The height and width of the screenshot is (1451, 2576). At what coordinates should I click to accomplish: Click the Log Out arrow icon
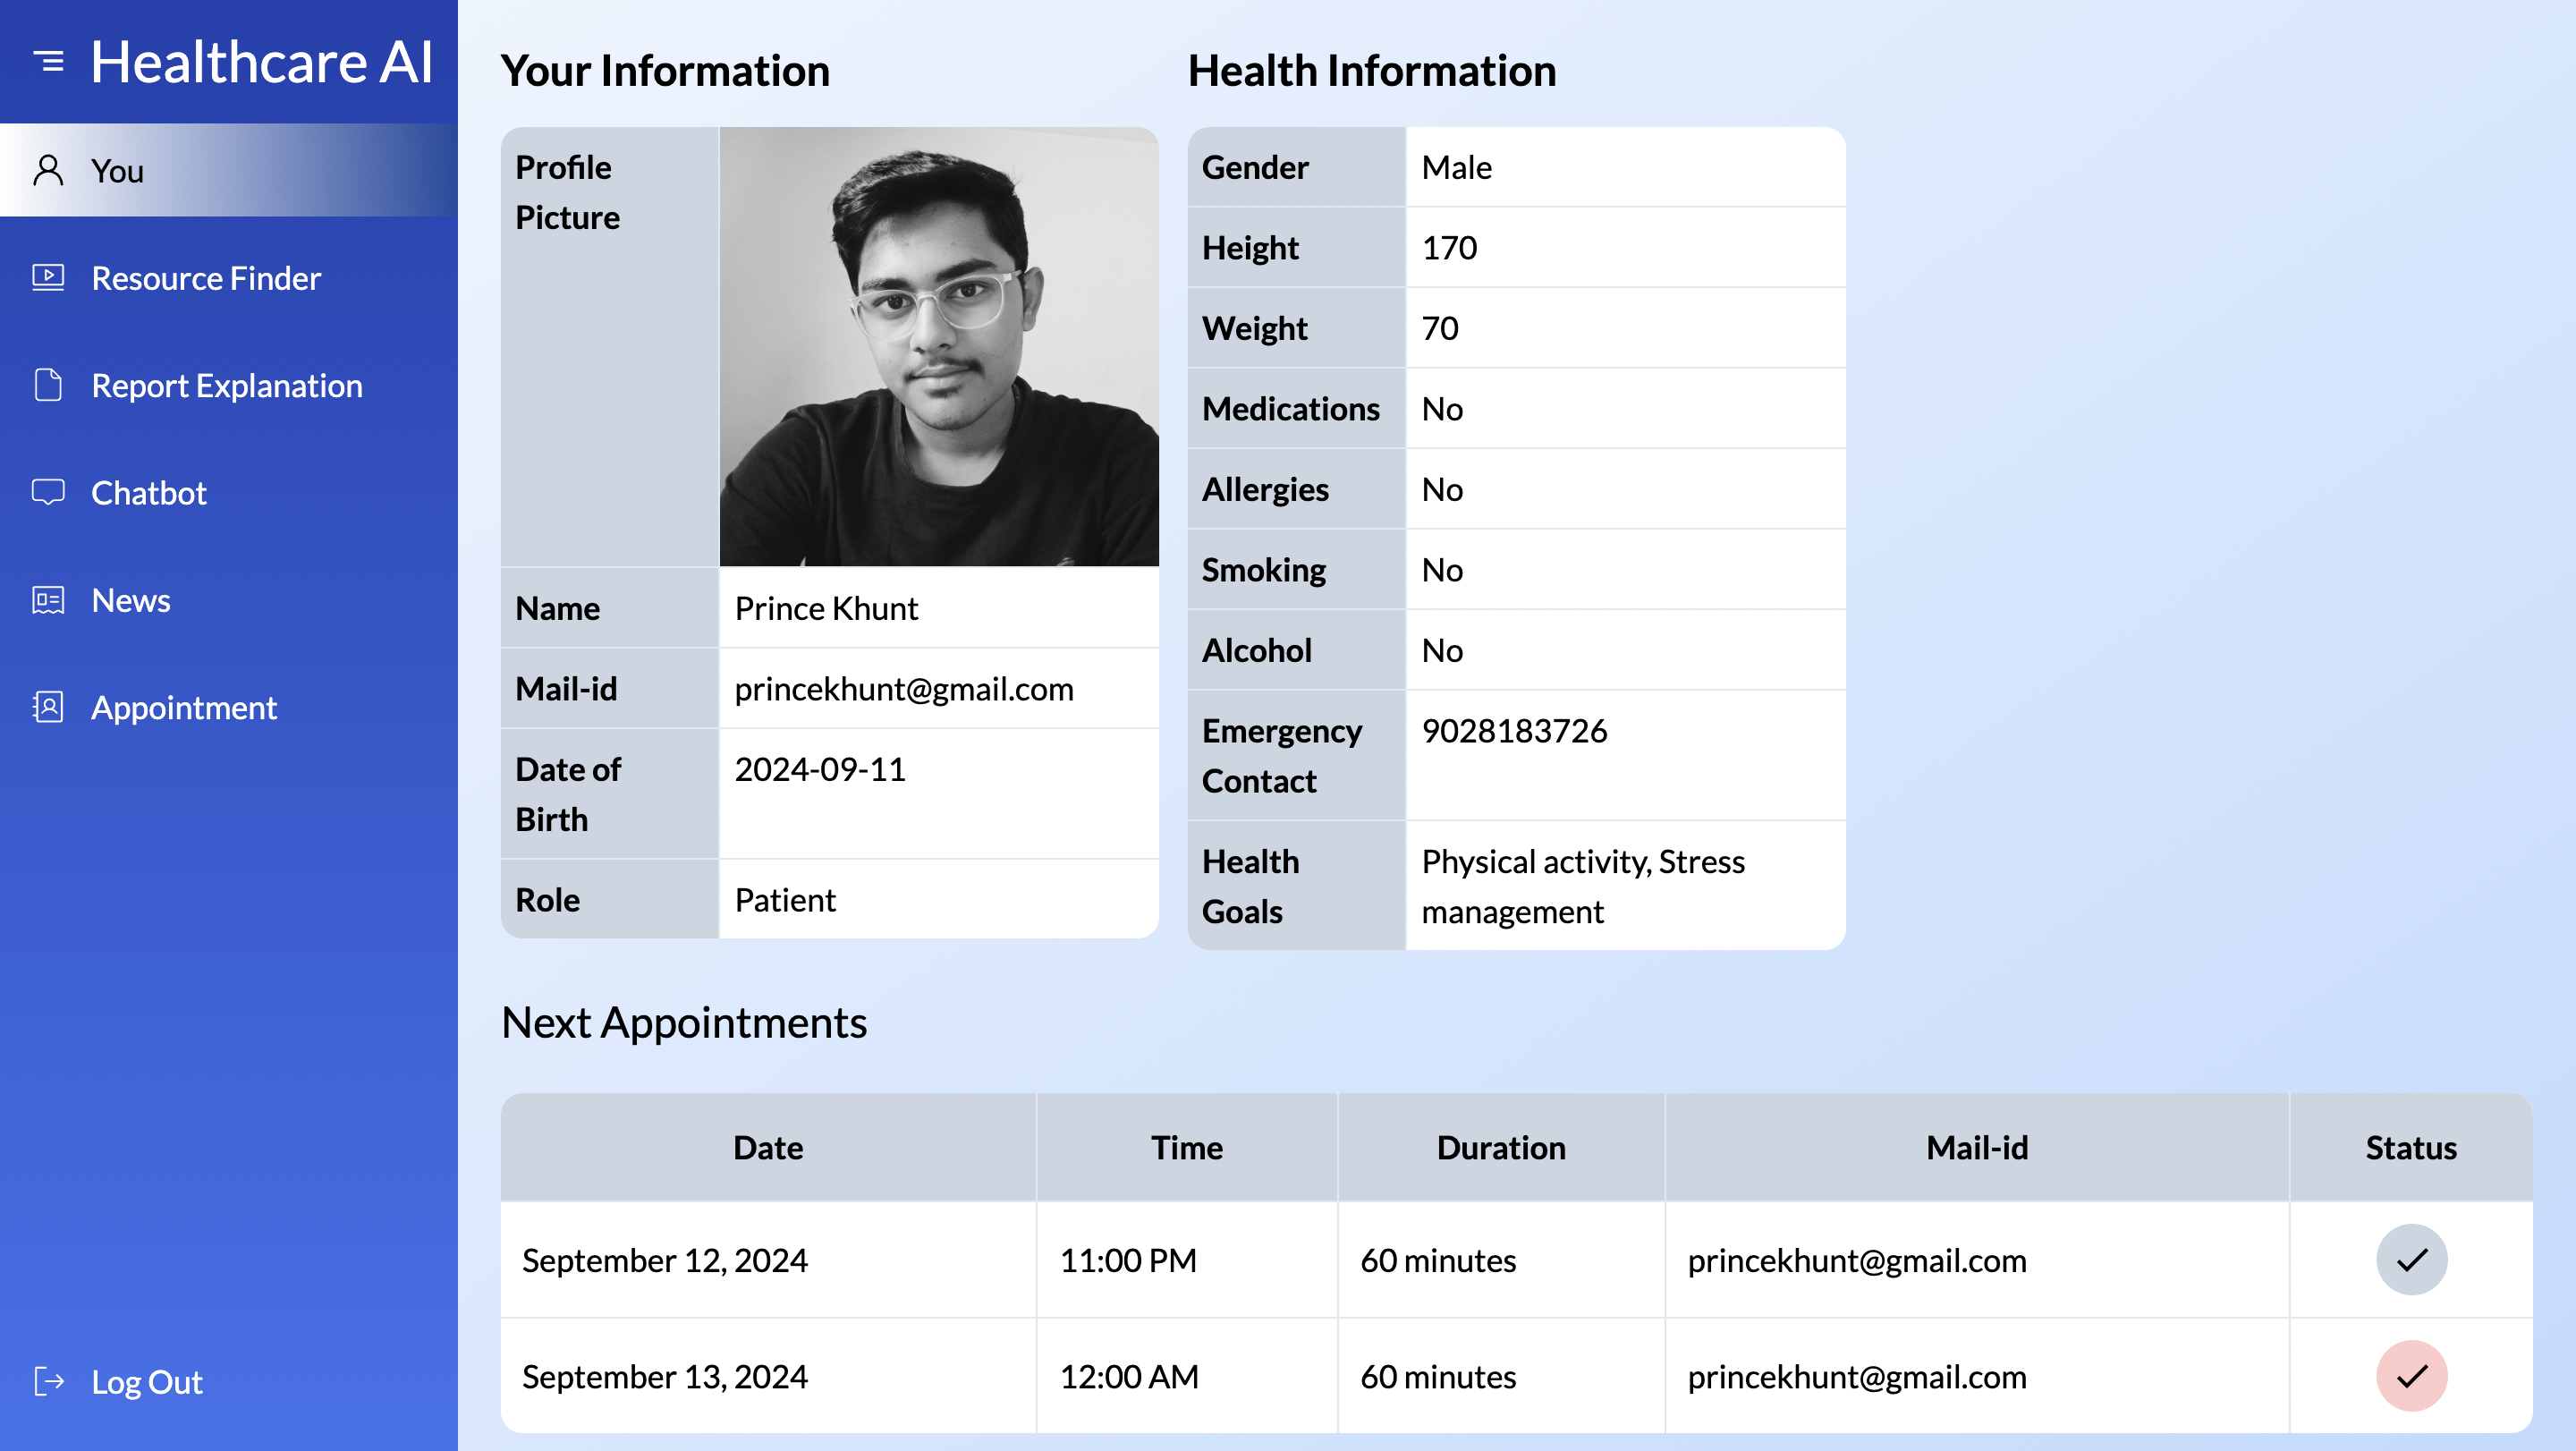[x=48, y=1381]
